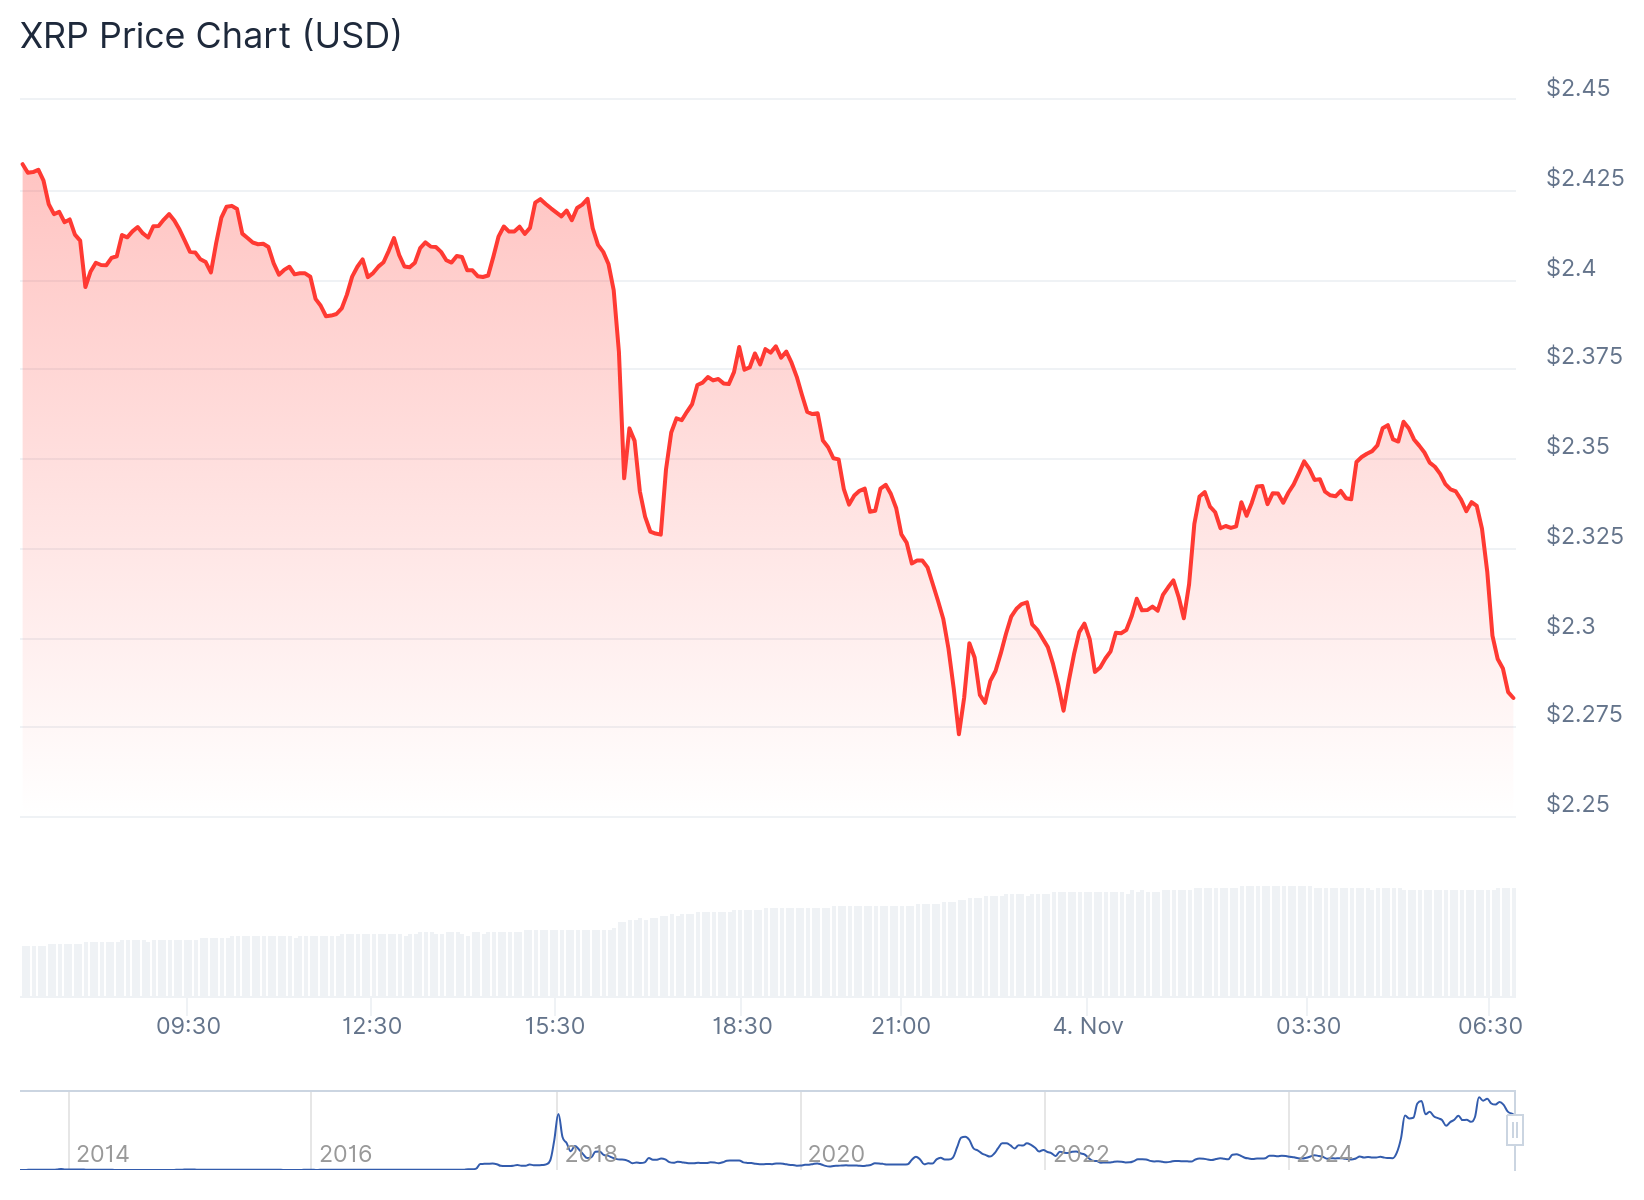Select the 4. Nov date label
This screenshot has height=1200, width=1644.
1088,1026
